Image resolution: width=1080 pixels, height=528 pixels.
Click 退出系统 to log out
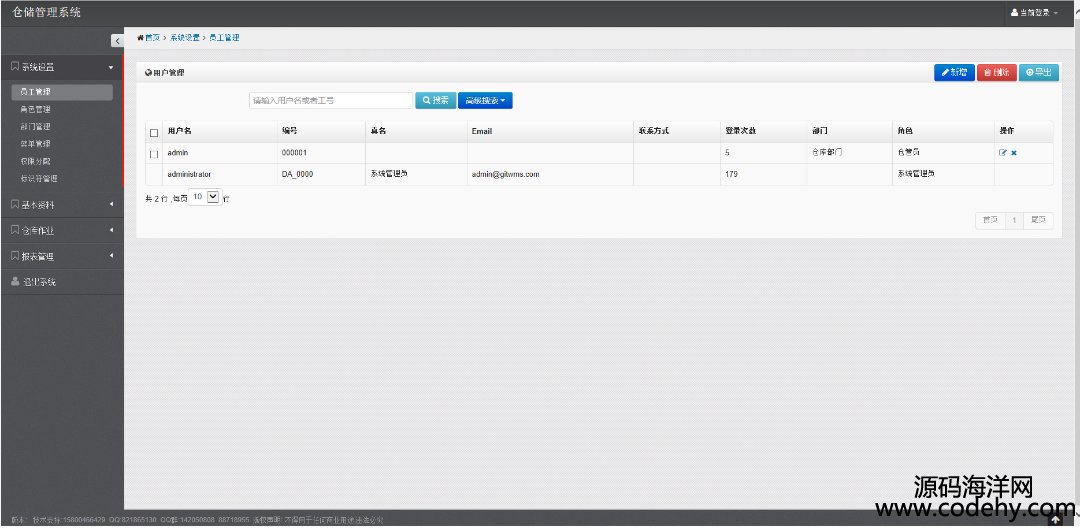pos(62,282)
